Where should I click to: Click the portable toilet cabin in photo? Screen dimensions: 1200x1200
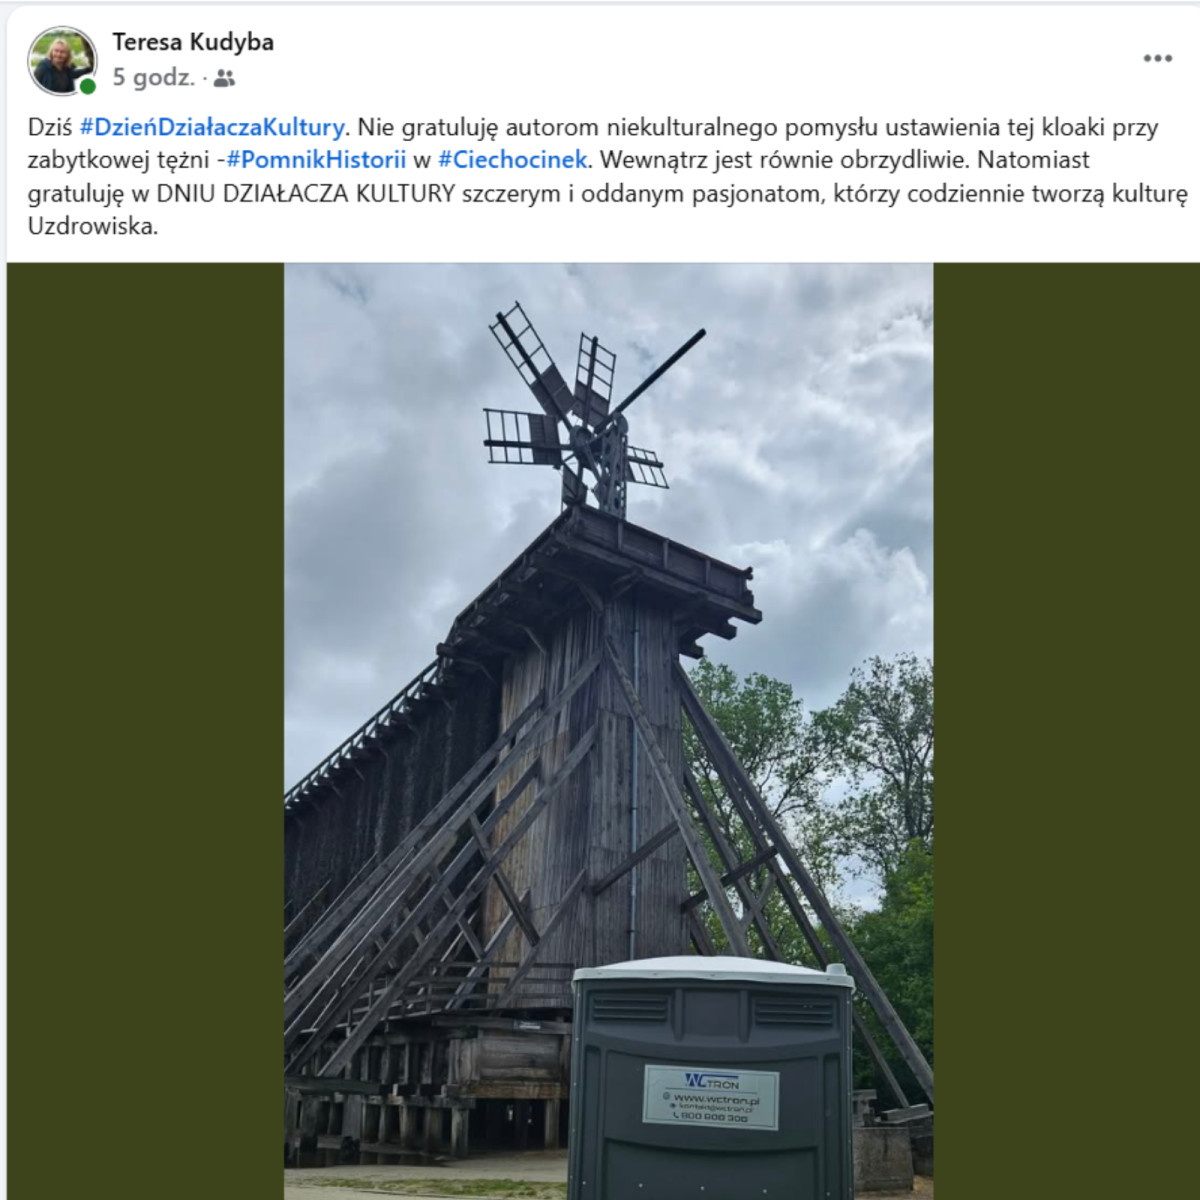tap(711, 1080)
